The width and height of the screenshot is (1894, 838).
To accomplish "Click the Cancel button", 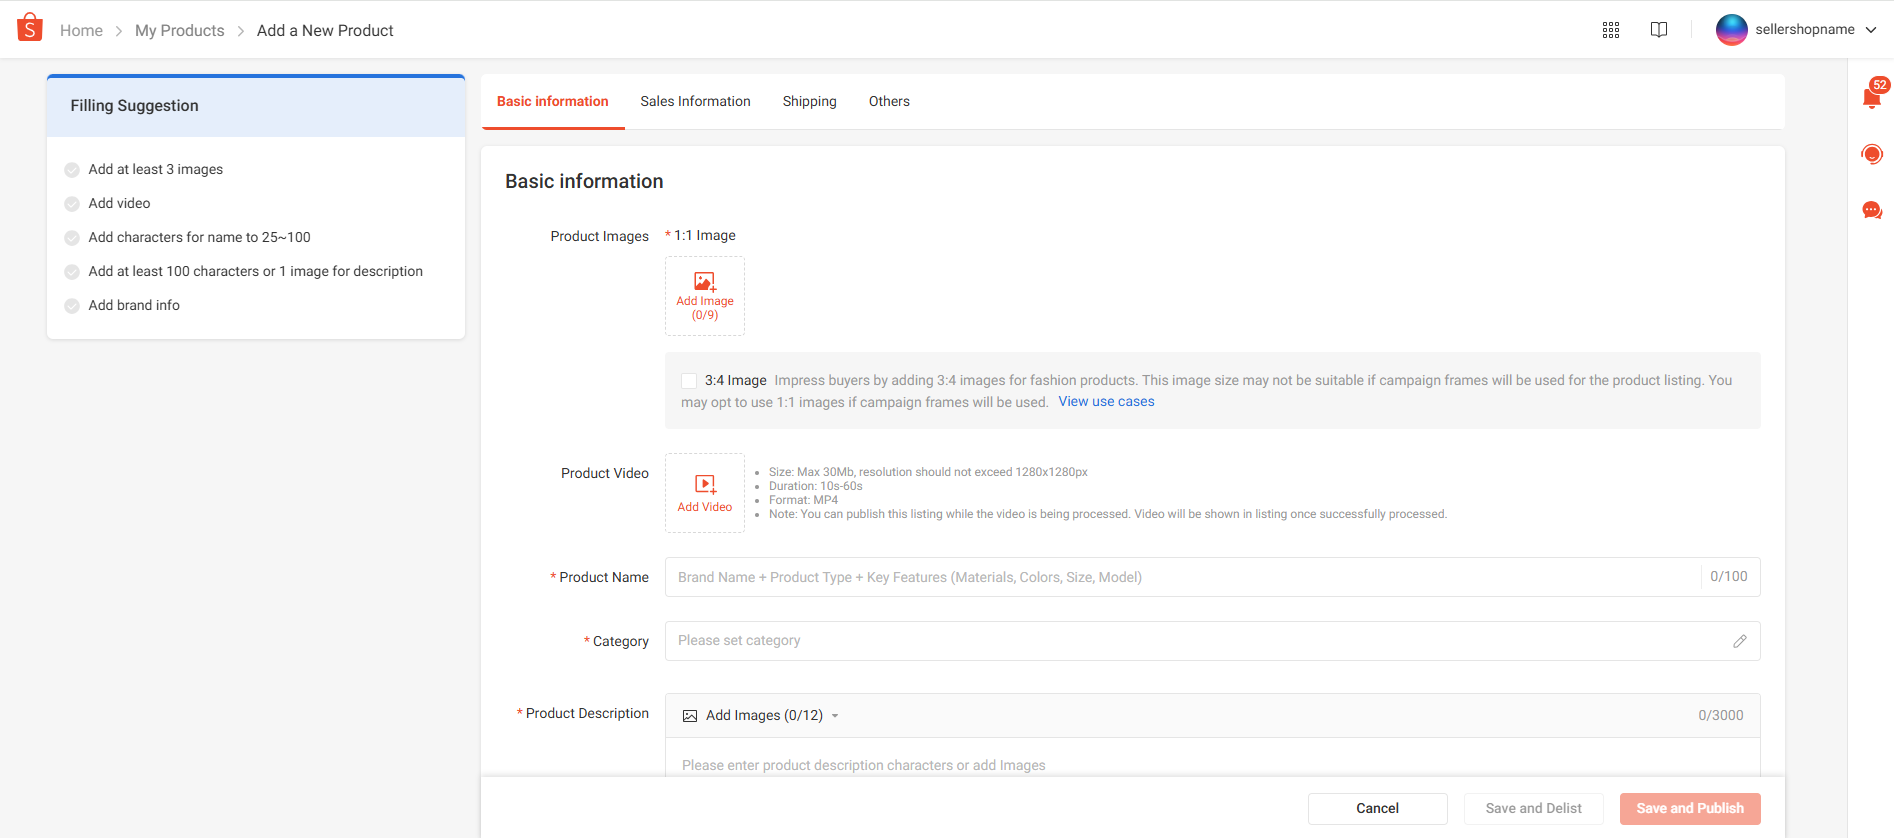I will [x=1378, y=808].
